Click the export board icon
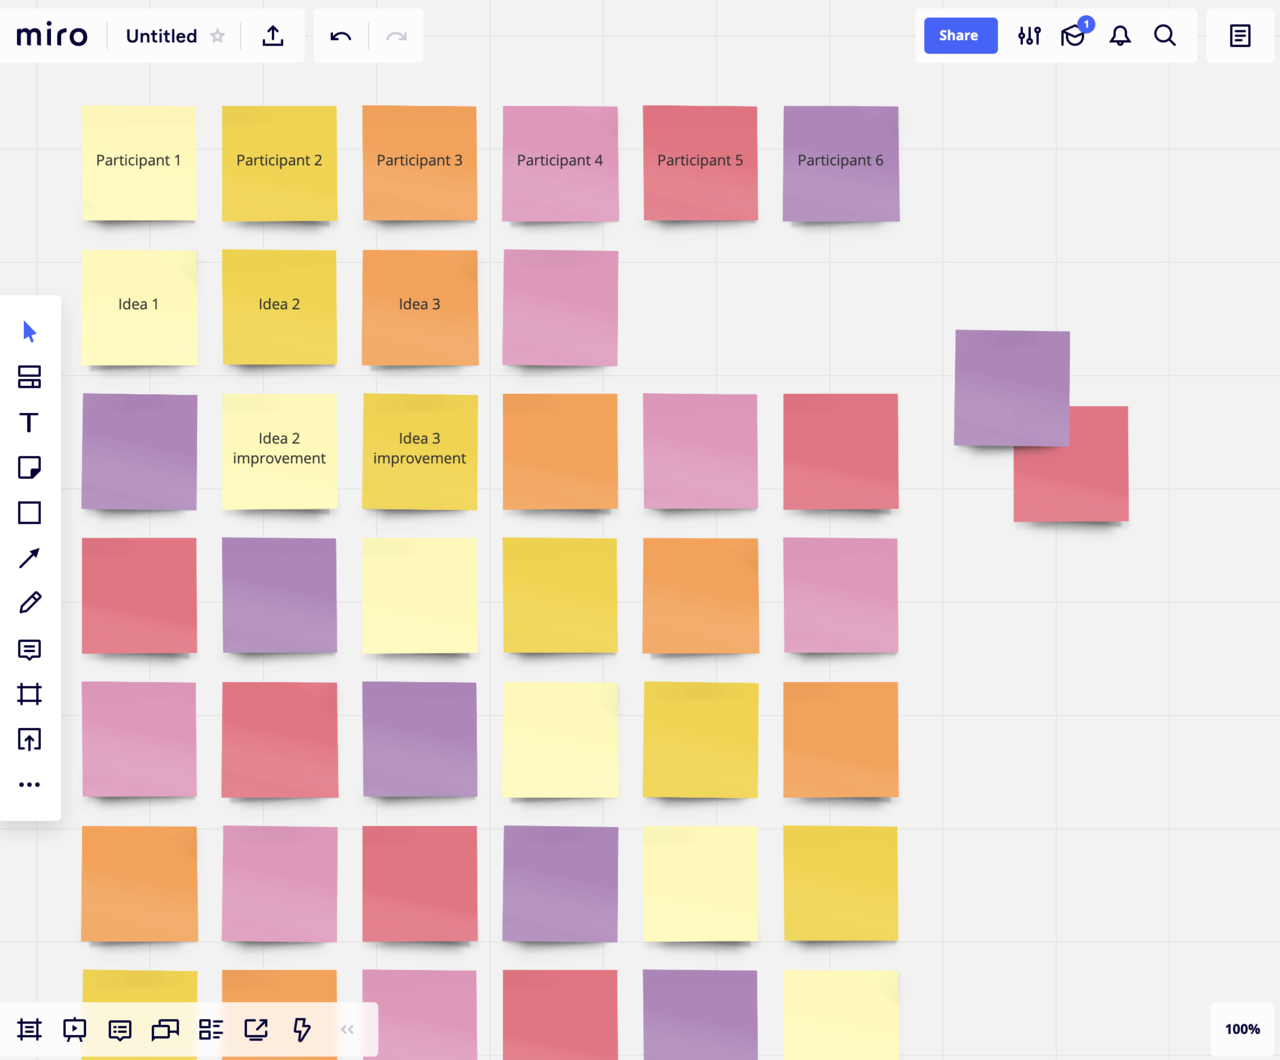This screenshot has width=1280, height=1060. coord(273,36)
